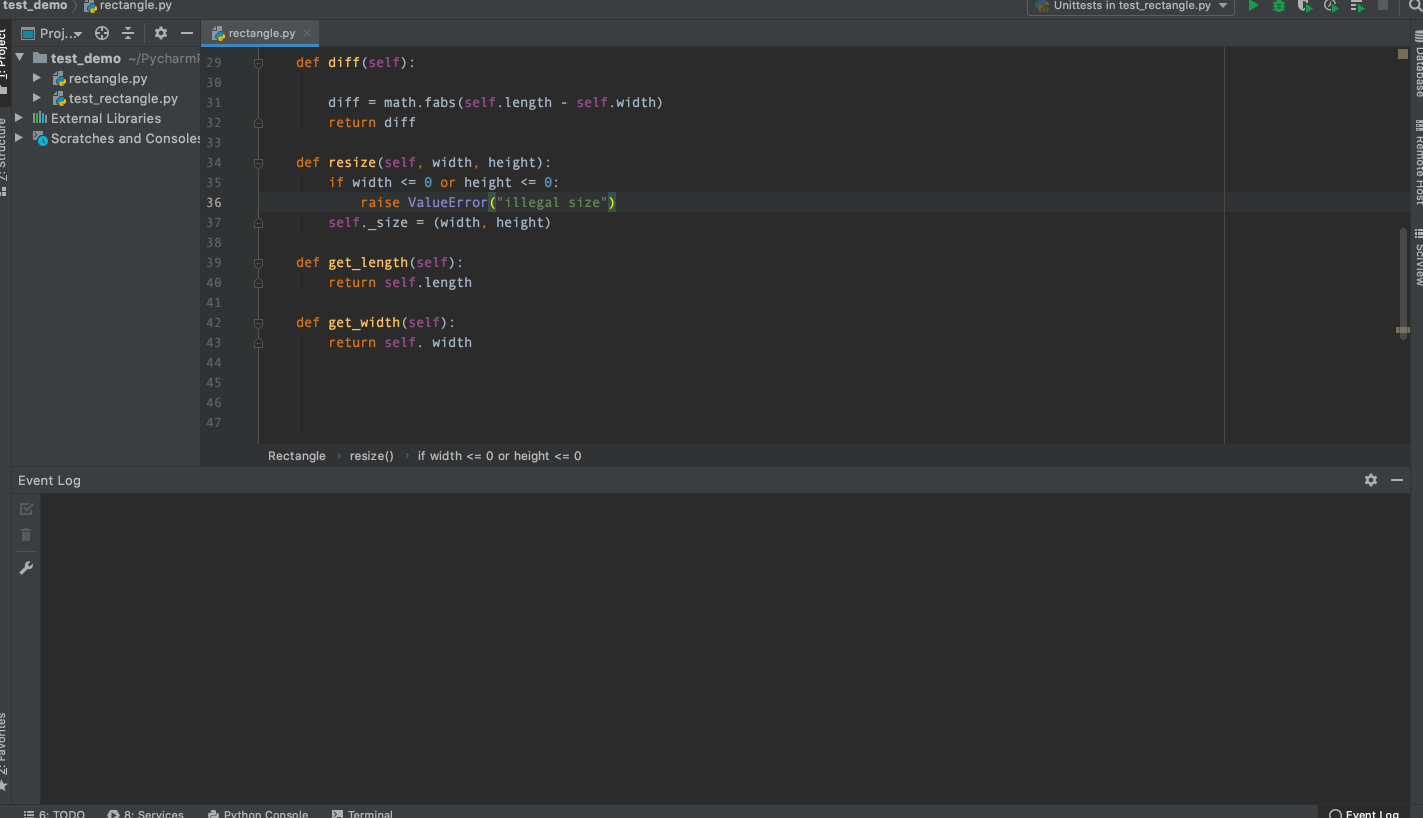The image size is (1423, 818).
Task: Click test_demo in the navigation bar
Action: [x=36, y=6]
